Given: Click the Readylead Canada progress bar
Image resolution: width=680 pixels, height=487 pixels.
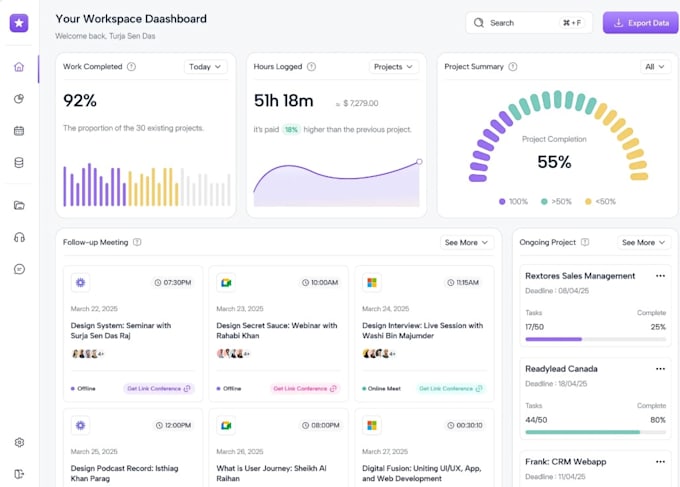Looking at the screenshot, I should pos(595,432).
